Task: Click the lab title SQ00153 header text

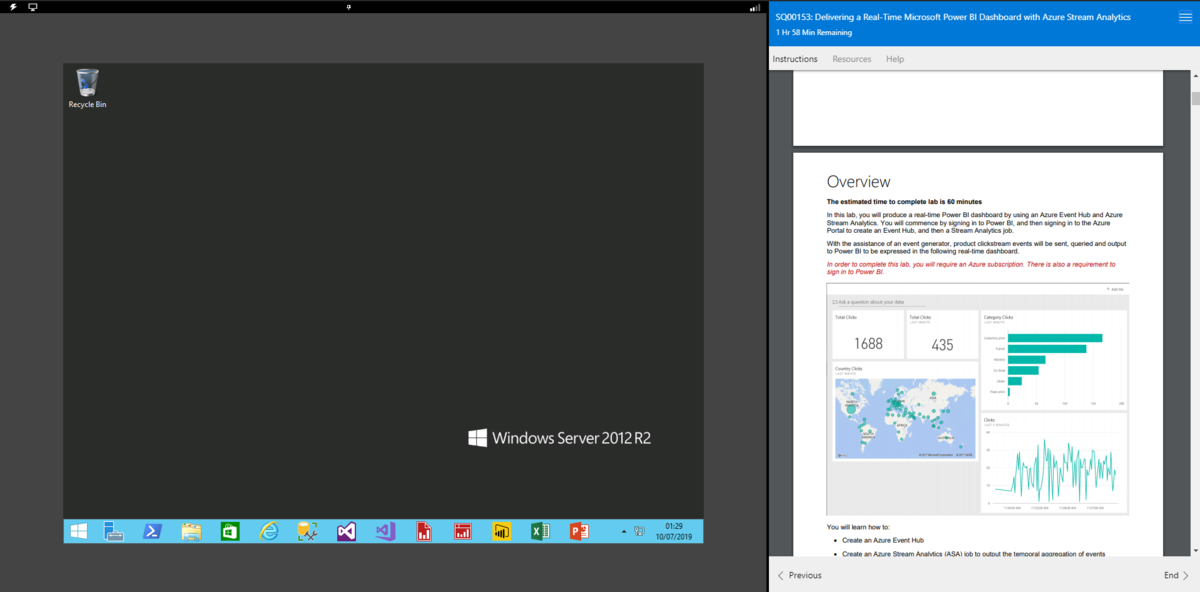Action: [953, 17]
